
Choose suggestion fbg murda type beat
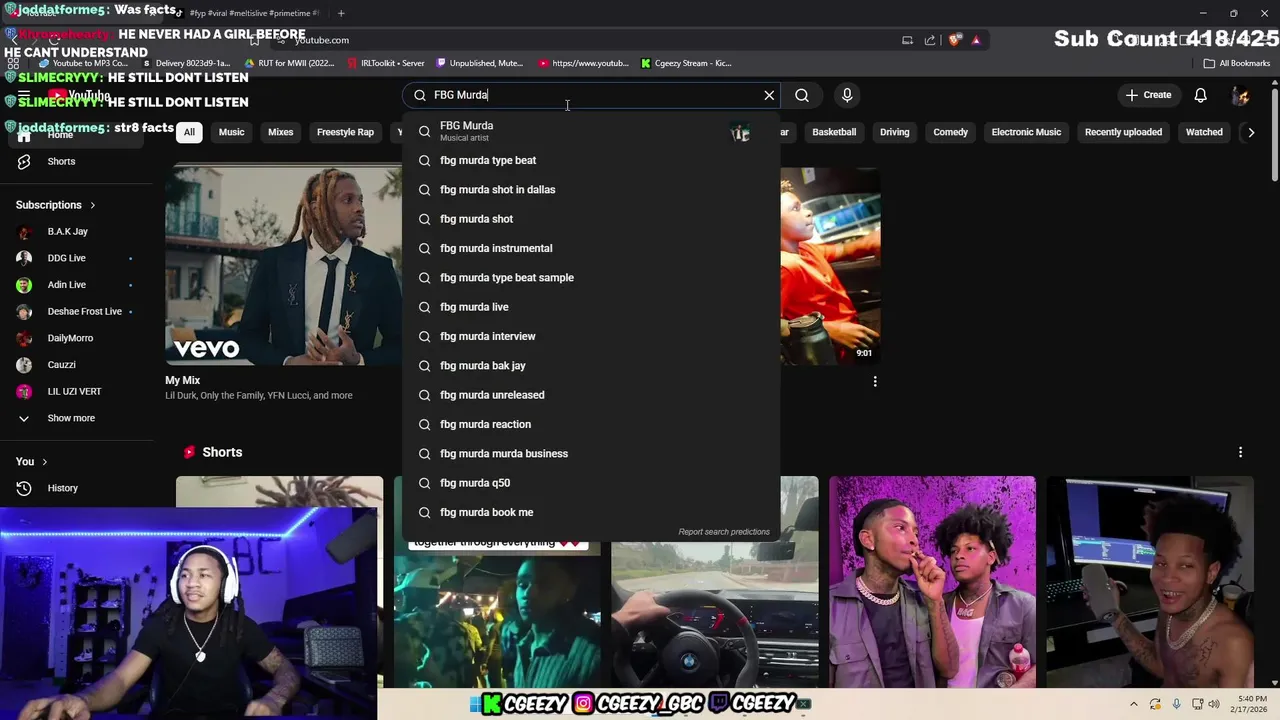(591, 160)
